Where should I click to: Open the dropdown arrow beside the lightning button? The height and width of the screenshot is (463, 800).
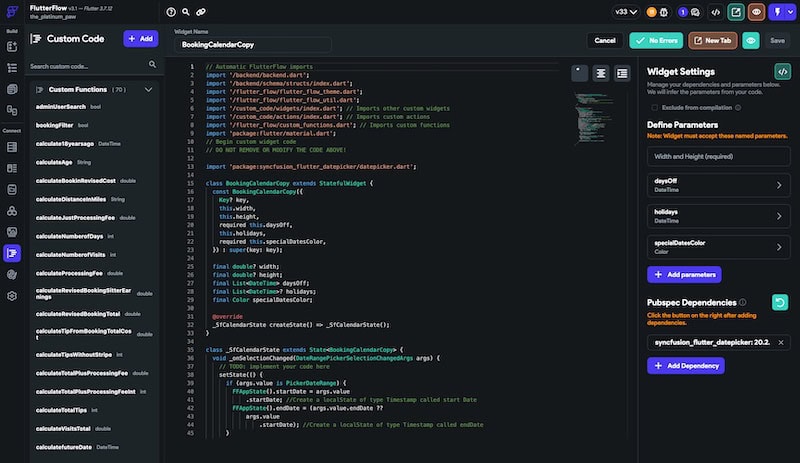click(790, 12)
